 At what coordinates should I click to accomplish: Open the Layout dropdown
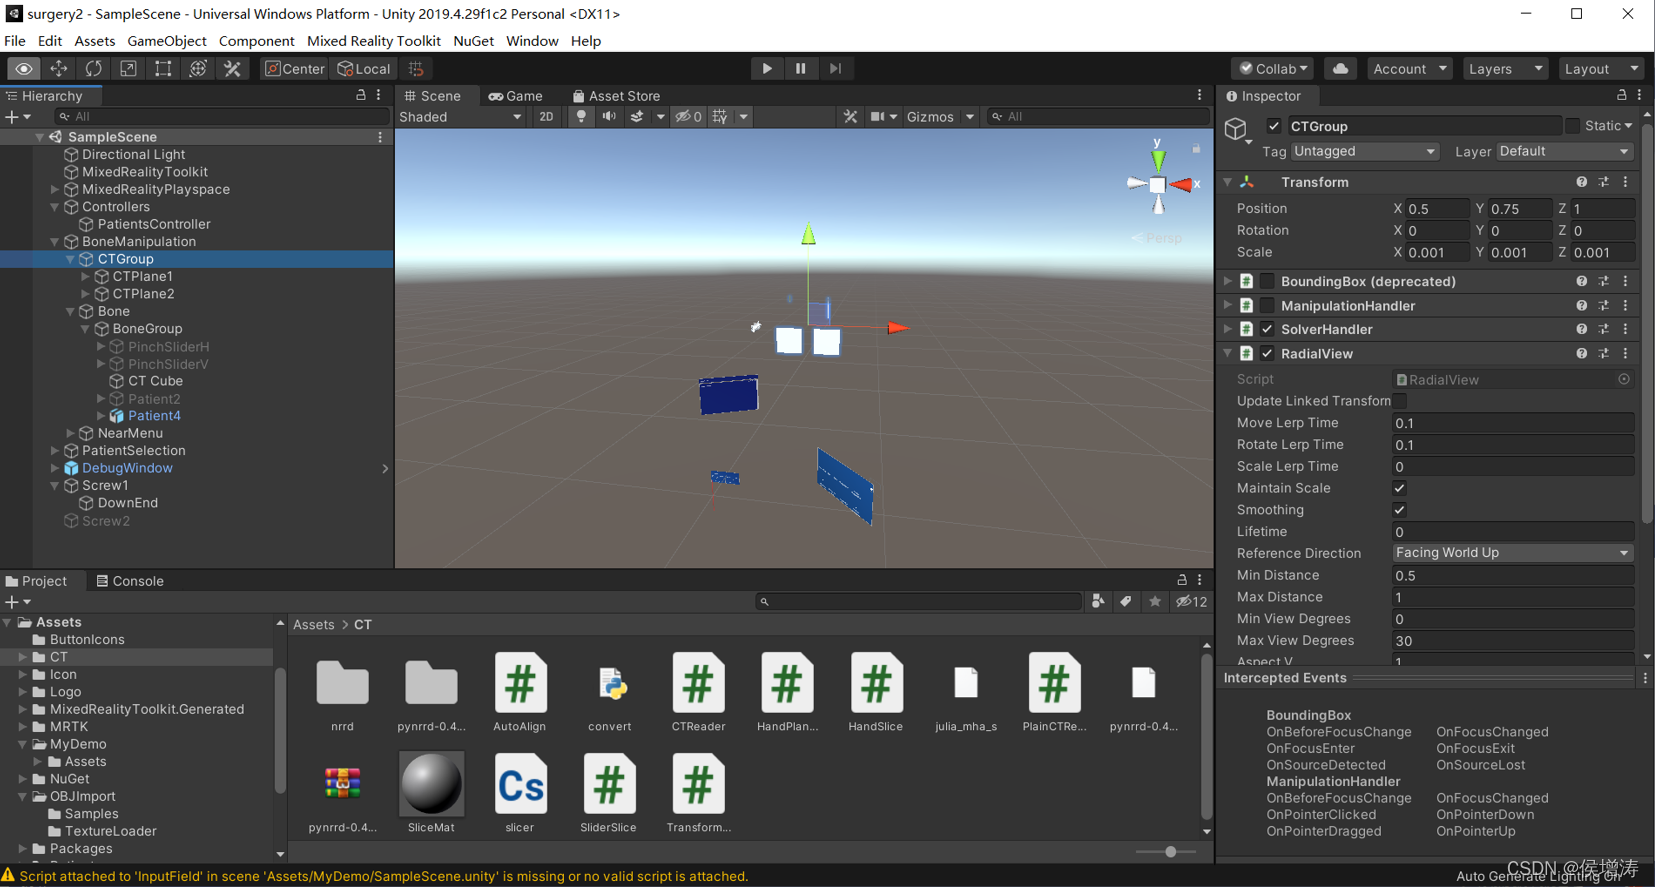[x=1601, y=69]
